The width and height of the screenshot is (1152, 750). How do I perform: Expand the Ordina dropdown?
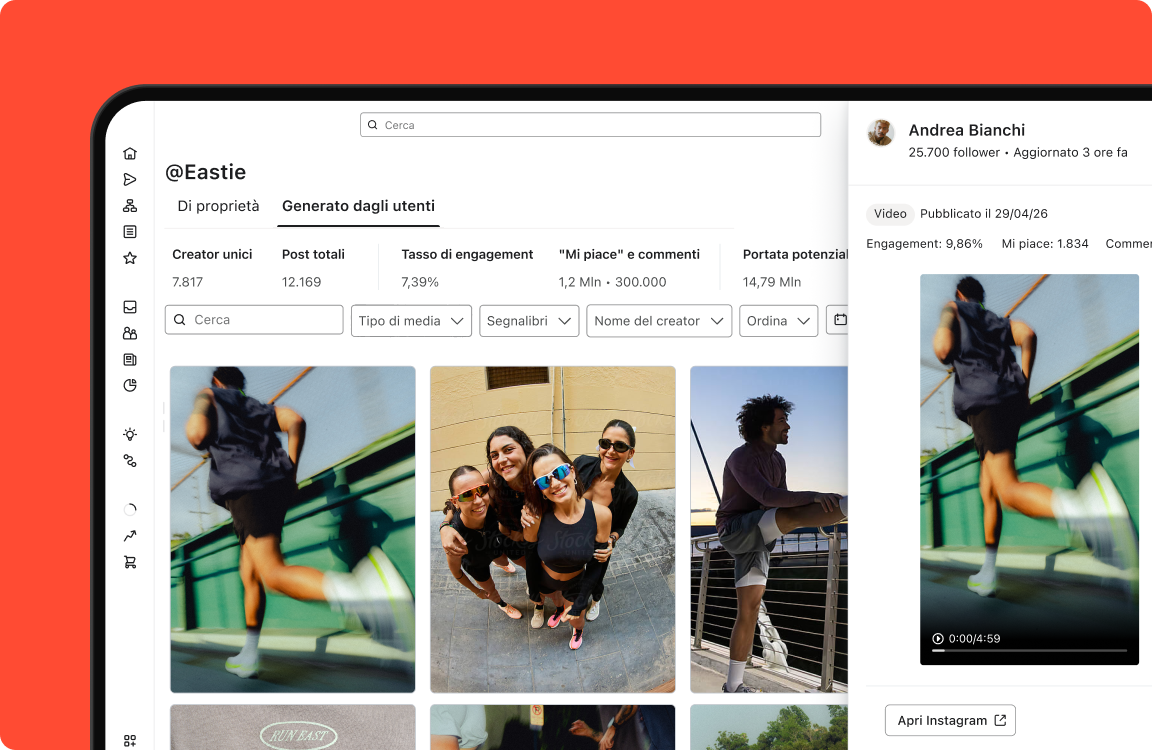tap(779, 321)
